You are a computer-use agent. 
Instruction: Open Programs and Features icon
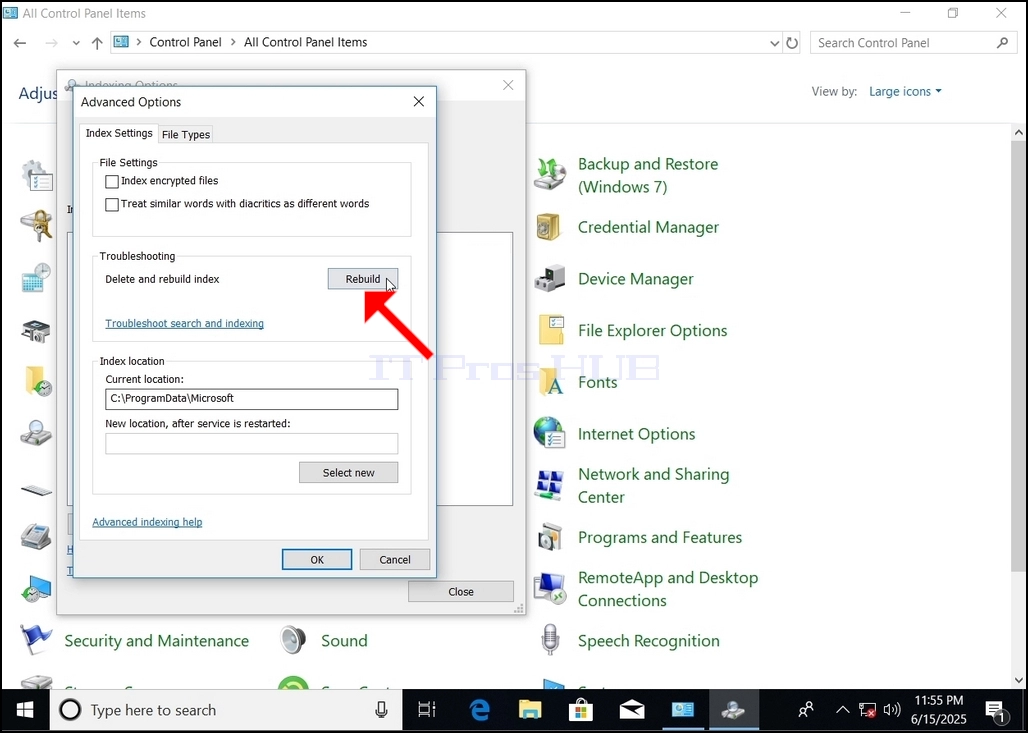click(549, 537)
